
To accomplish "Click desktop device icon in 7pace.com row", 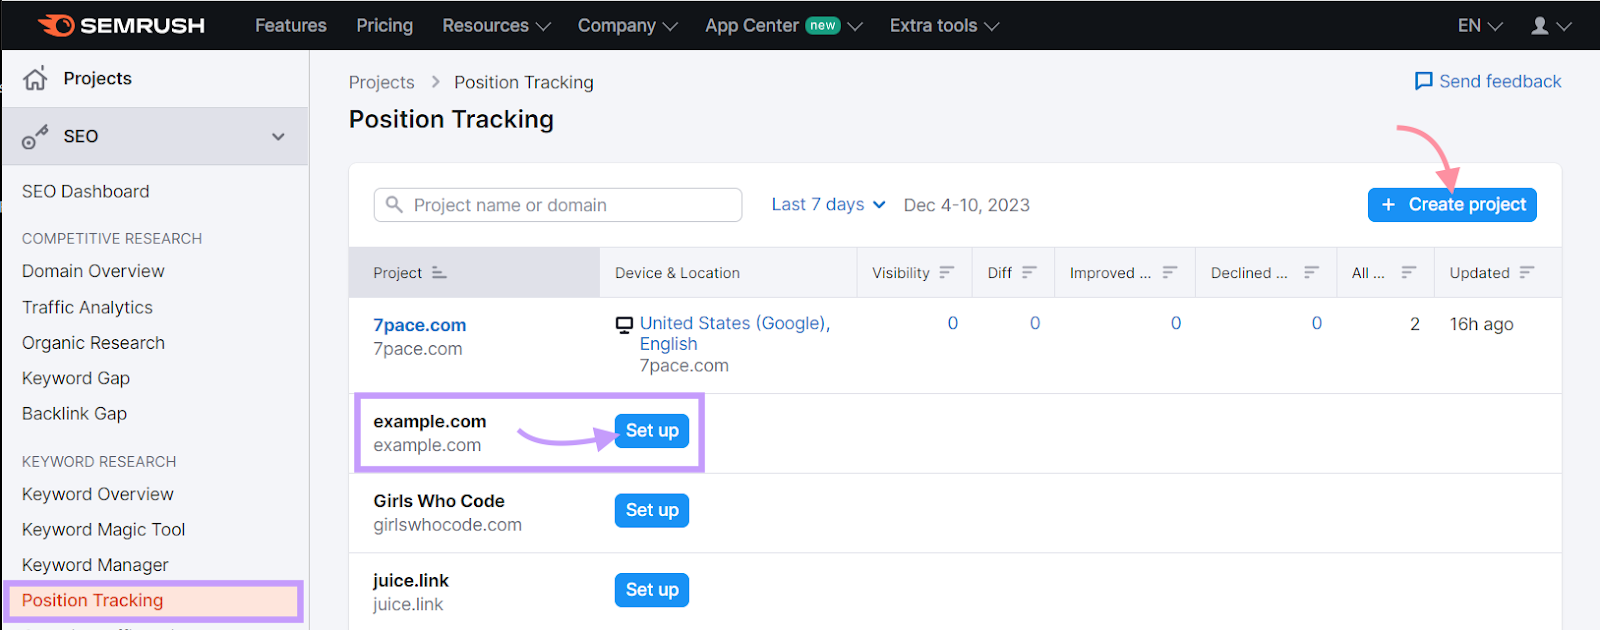I will [x=624, y=324].
